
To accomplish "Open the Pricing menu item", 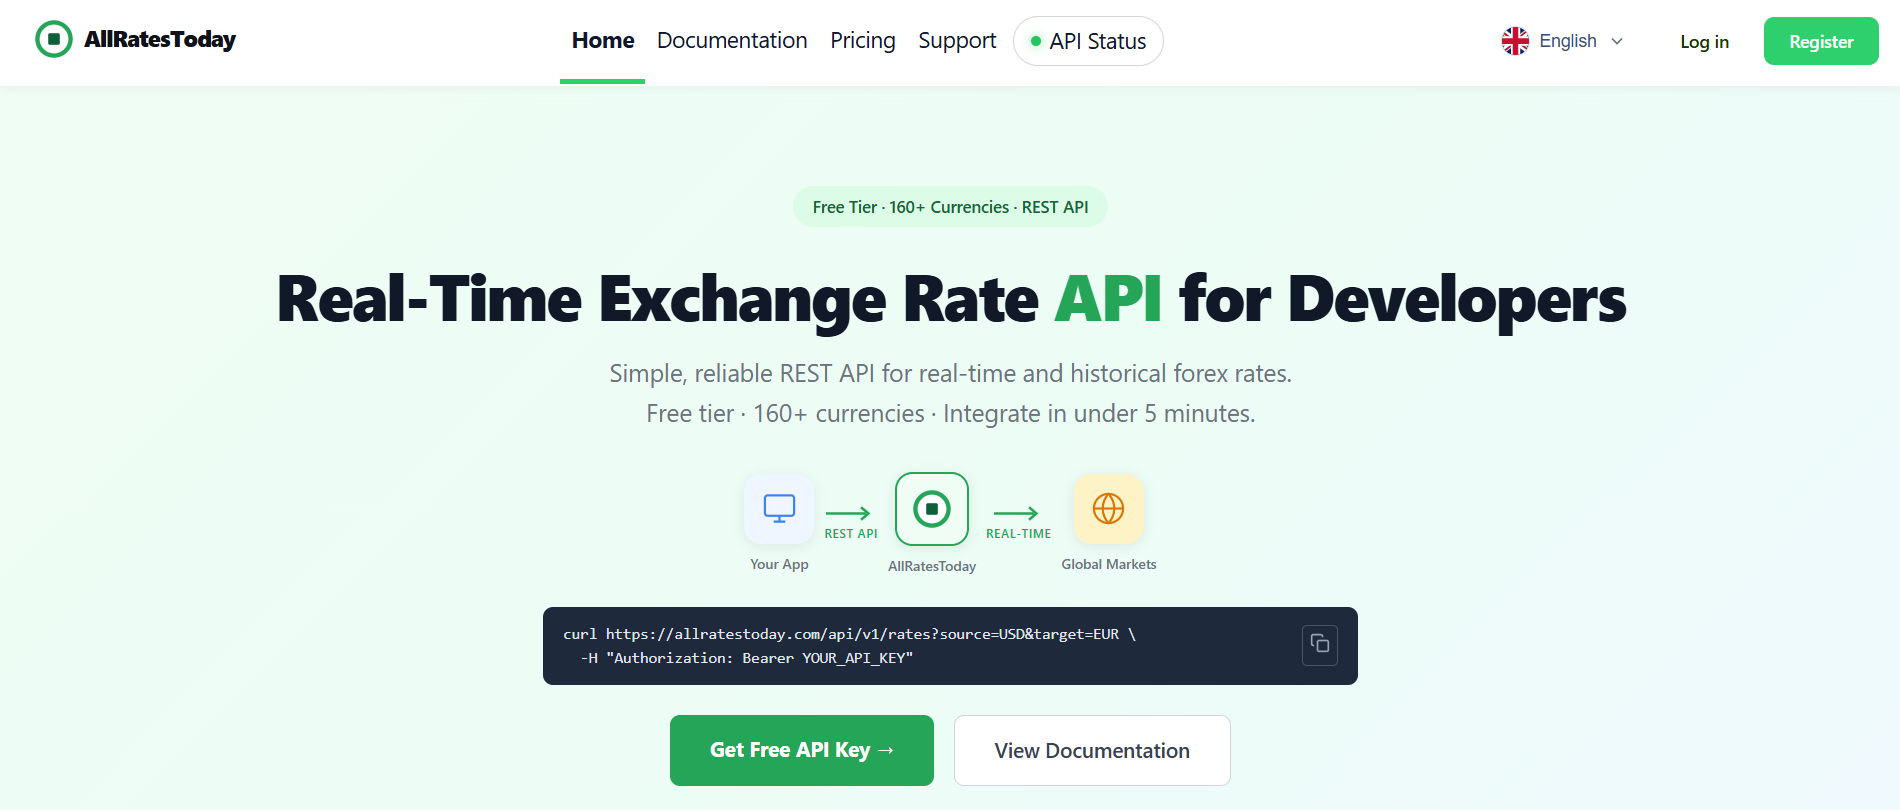I will tap(863, 40).
